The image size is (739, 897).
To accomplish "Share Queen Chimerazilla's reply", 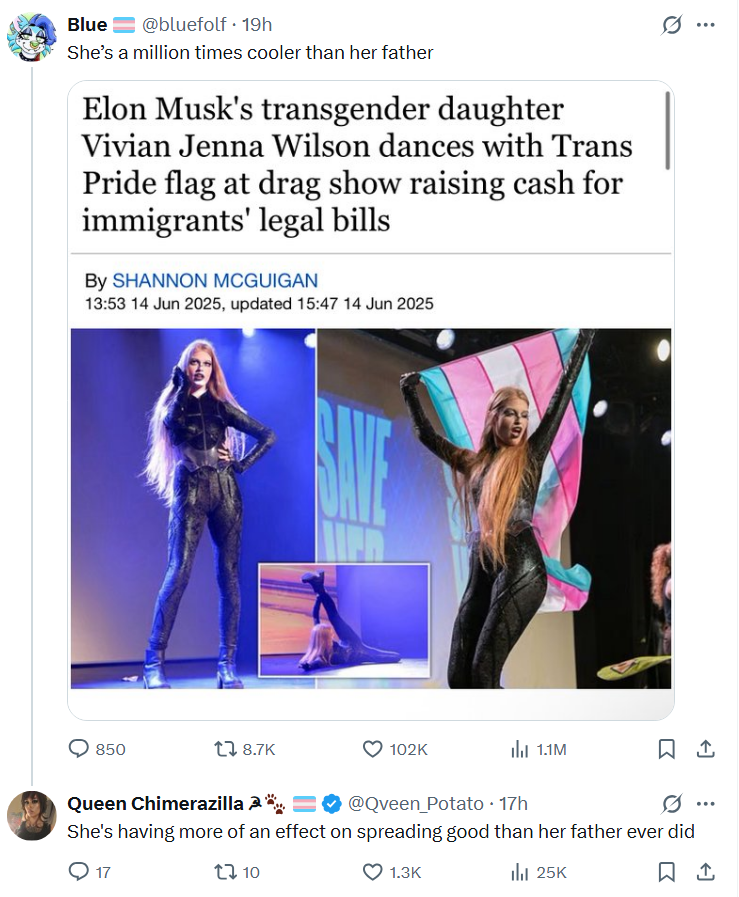I will coord(704,872).
